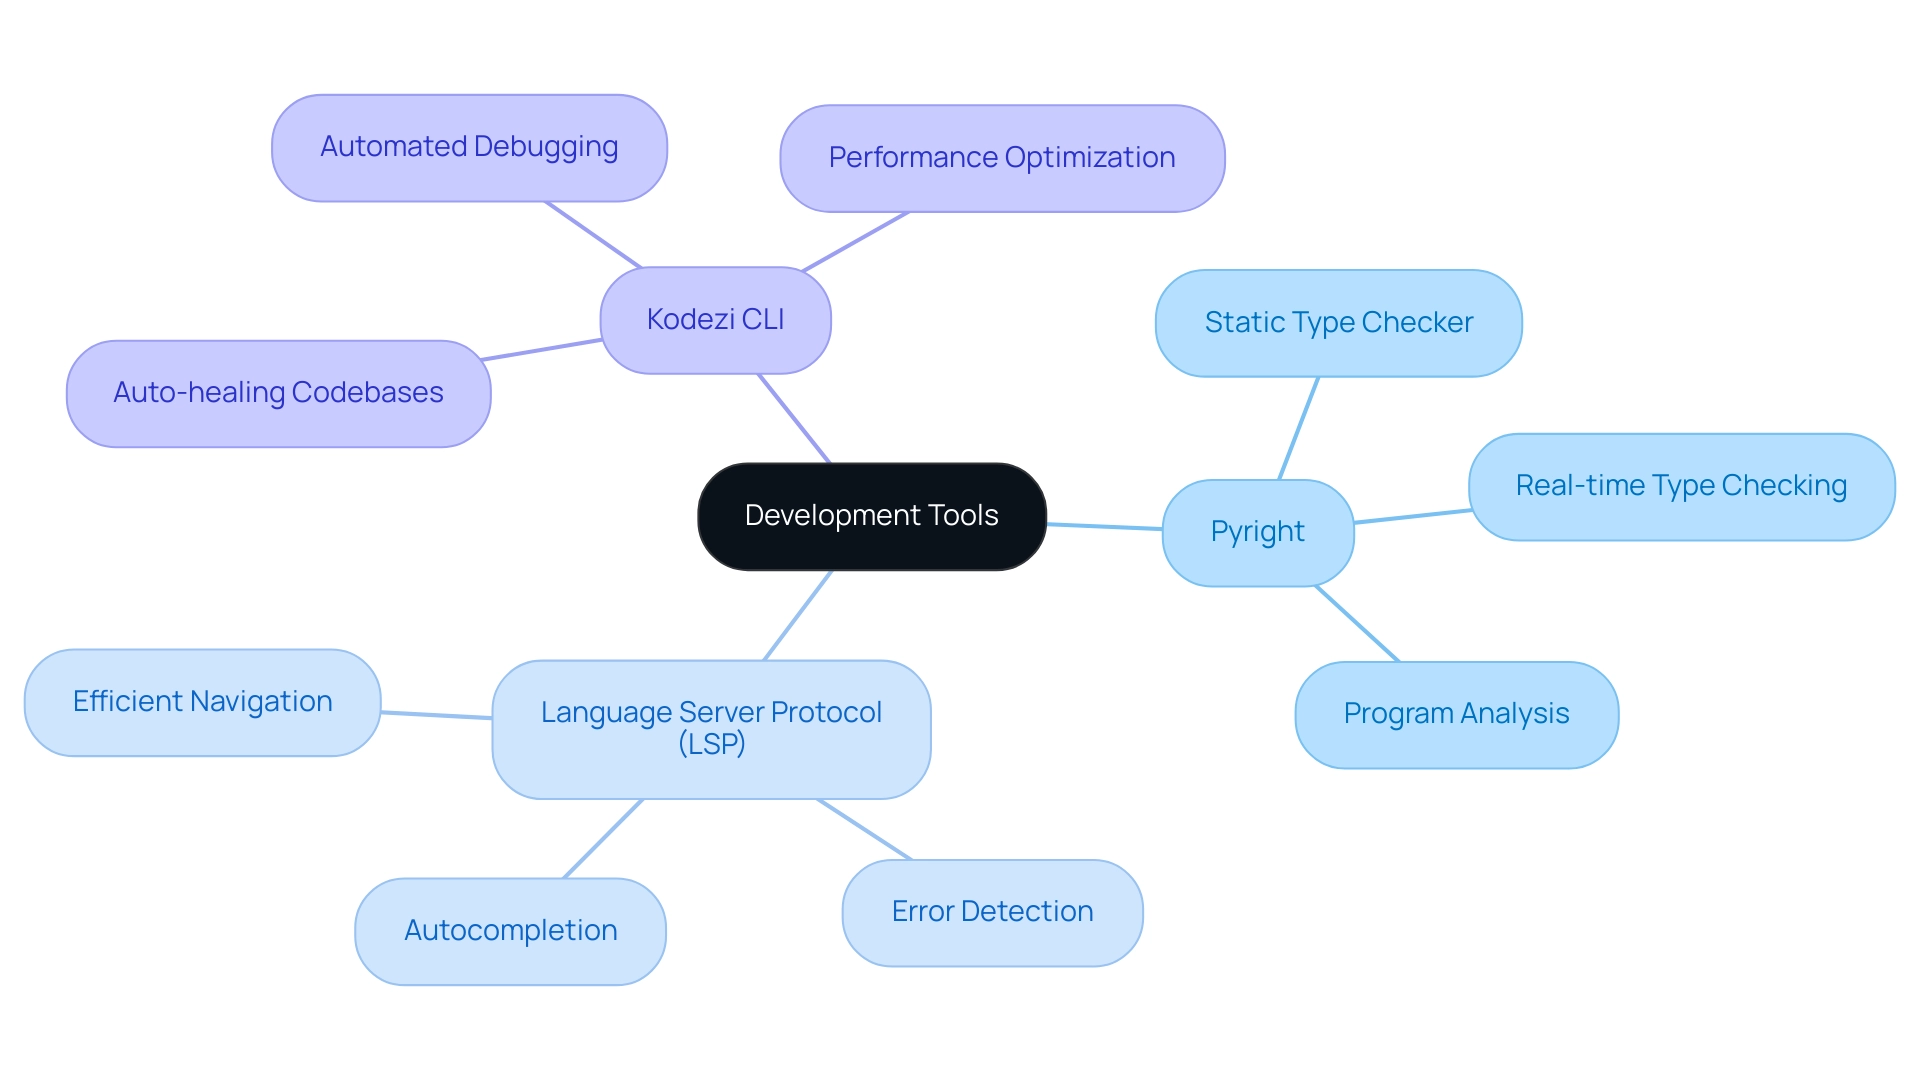Select the Efficient Navigation node
Screen dimensions: 1920x1083
pos(202,702)
